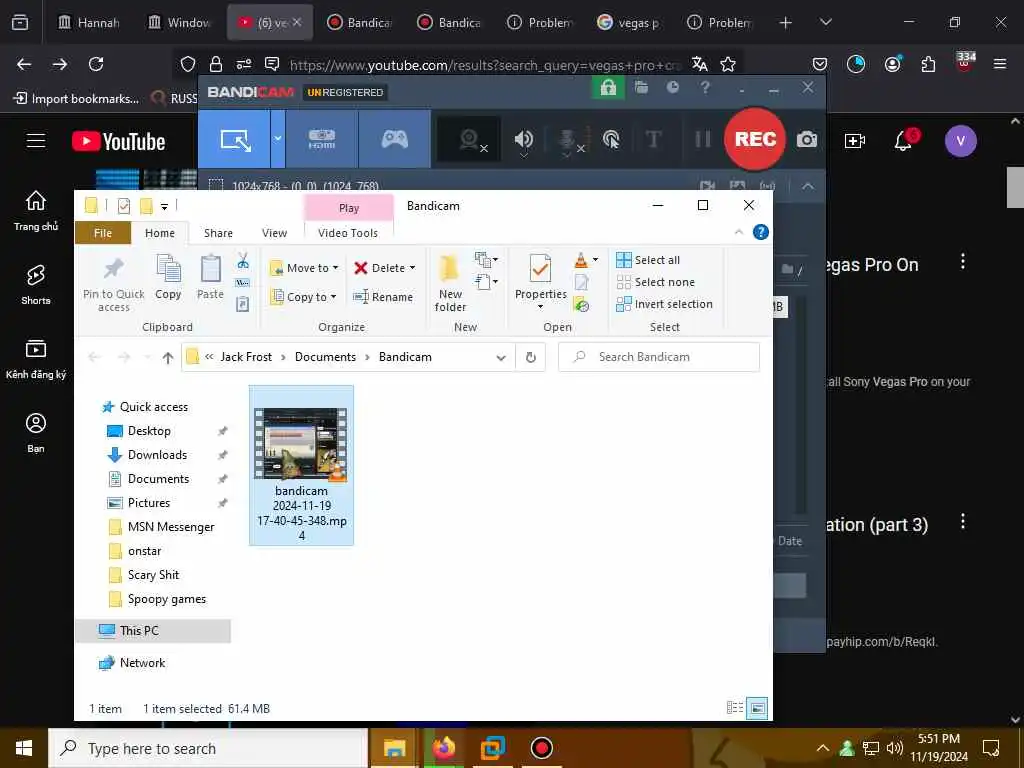Viewport: 1024px width, 768px height.
Task: Create a New folder
Action: 450,283
